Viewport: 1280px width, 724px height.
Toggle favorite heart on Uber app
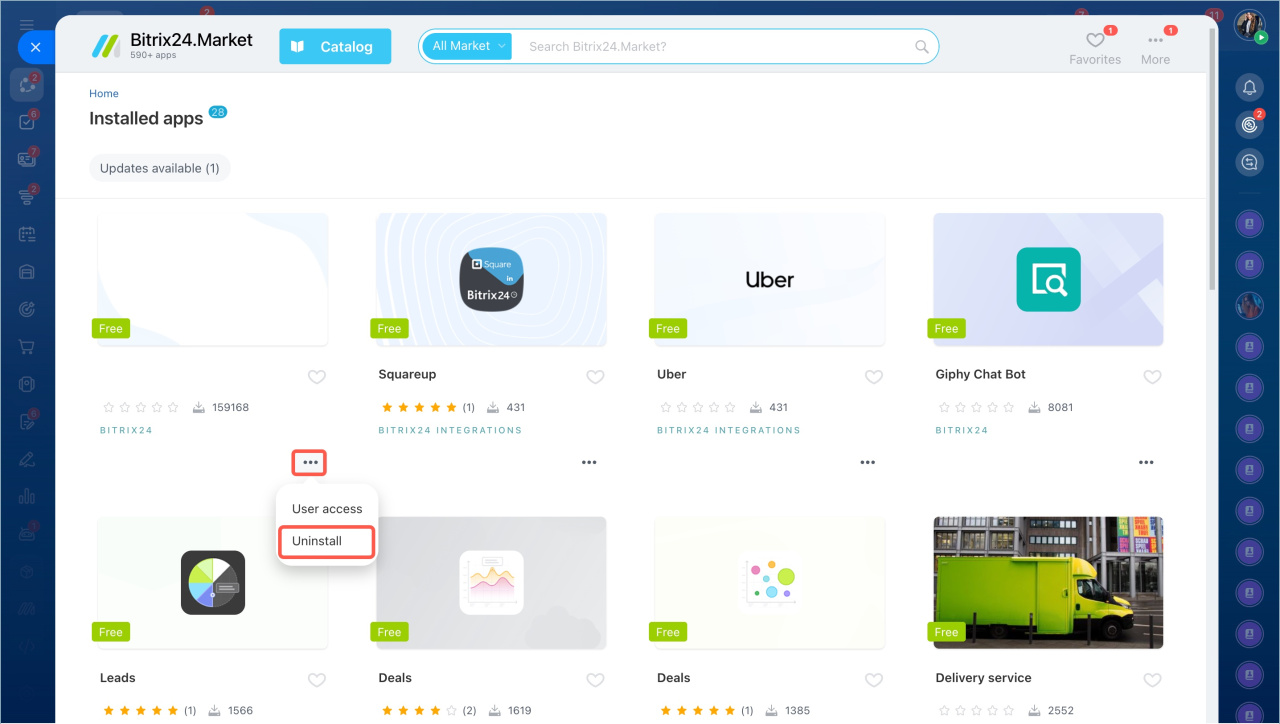(x=873, y=377)
